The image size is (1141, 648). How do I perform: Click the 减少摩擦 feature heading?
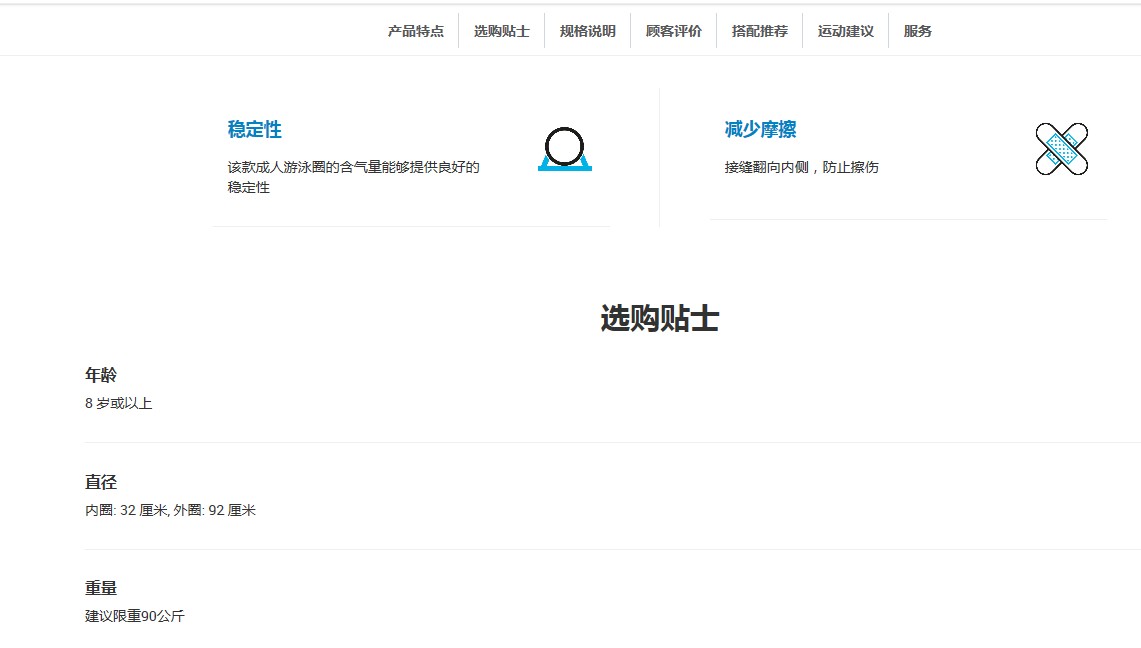[760, 129]
